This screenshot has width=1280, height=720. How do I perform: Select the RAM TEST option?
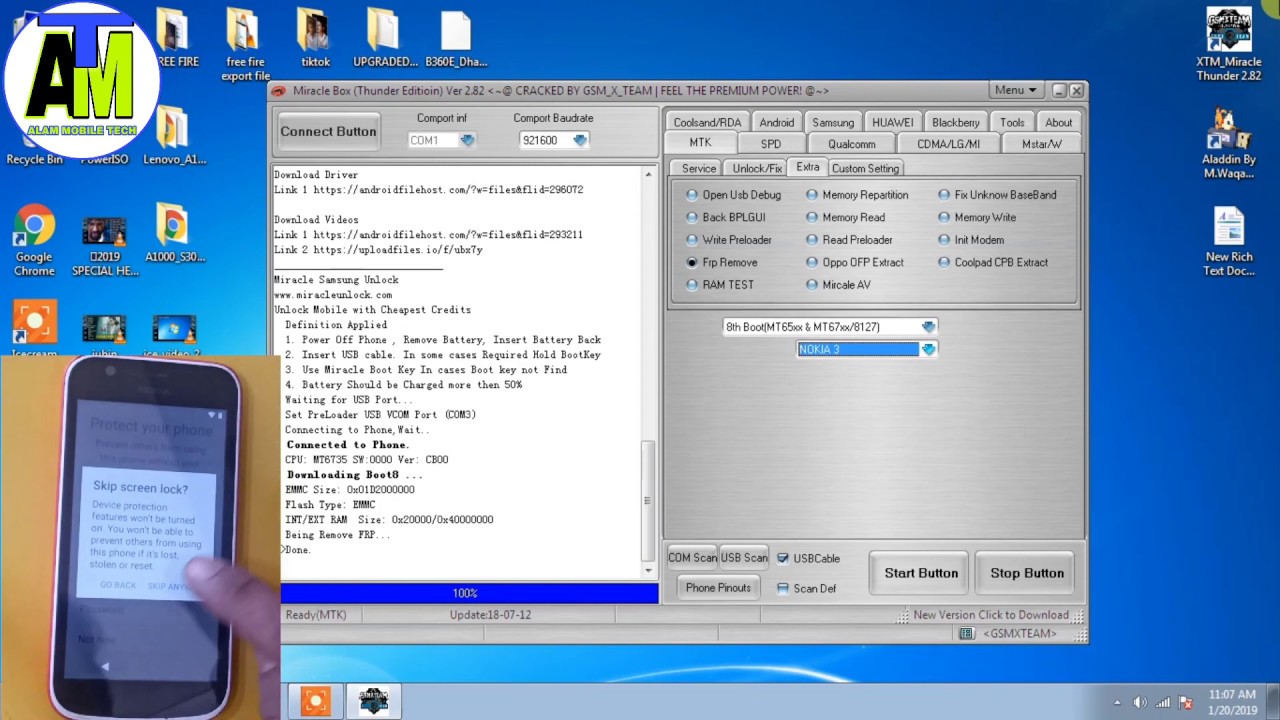(x=720, y=285)
